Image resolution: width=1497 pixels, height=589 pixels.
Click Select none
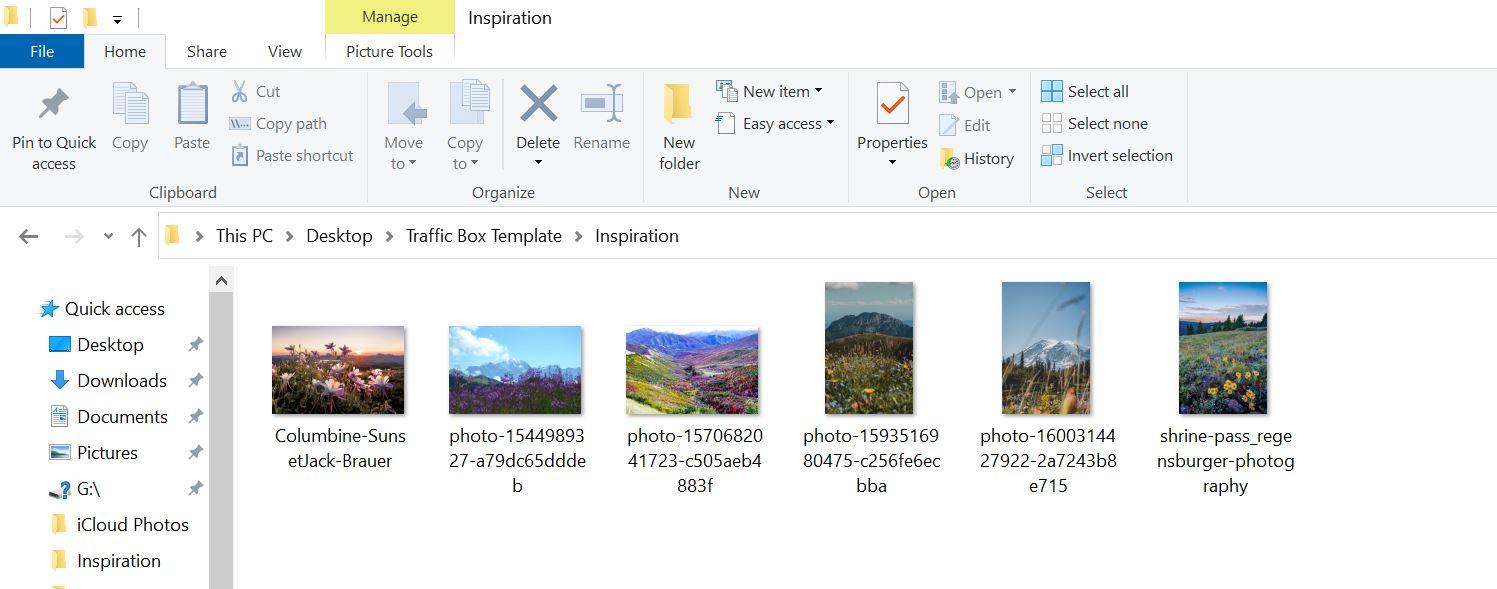1094,123
